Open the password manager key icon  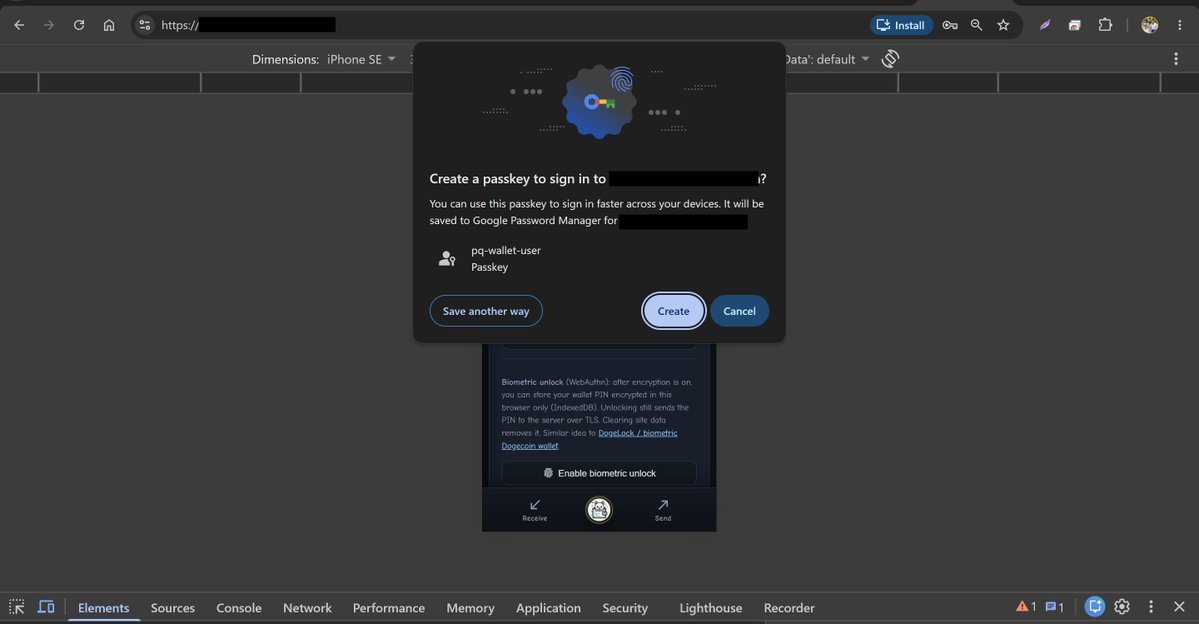pos(950,25)
